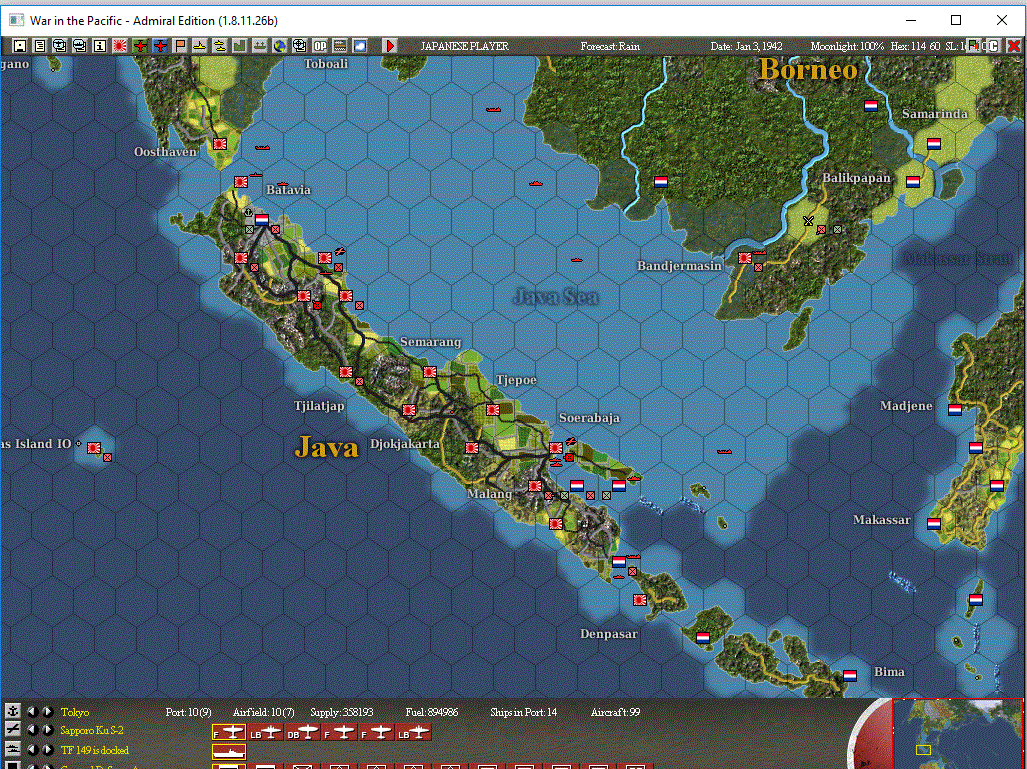Go to previous task force before TF 149
Screen dimensions: 1027x769
[32, 749]
